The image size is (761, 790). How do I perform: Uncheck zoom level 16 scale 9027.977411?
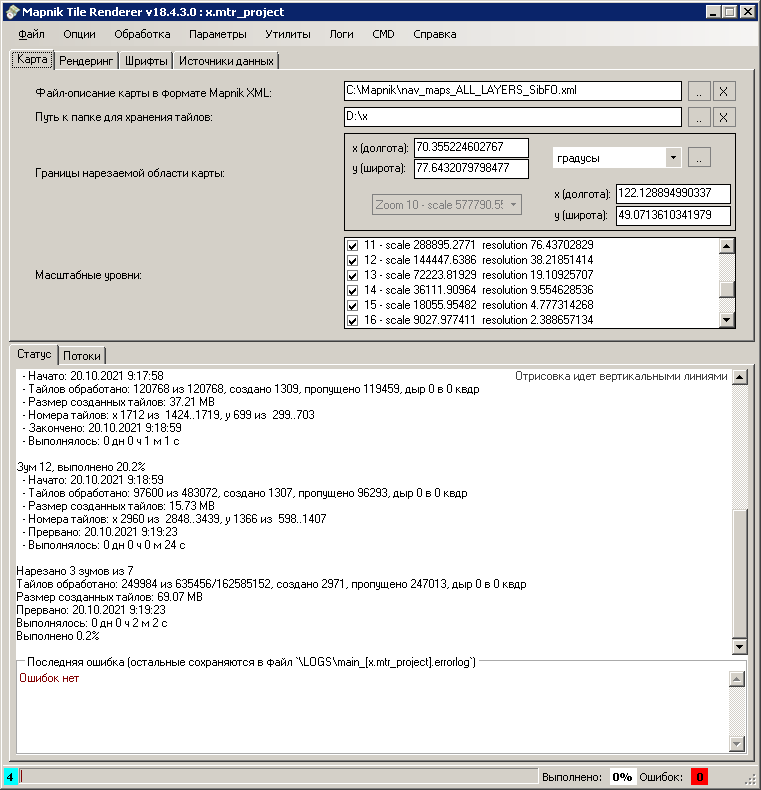pos(352,320)
